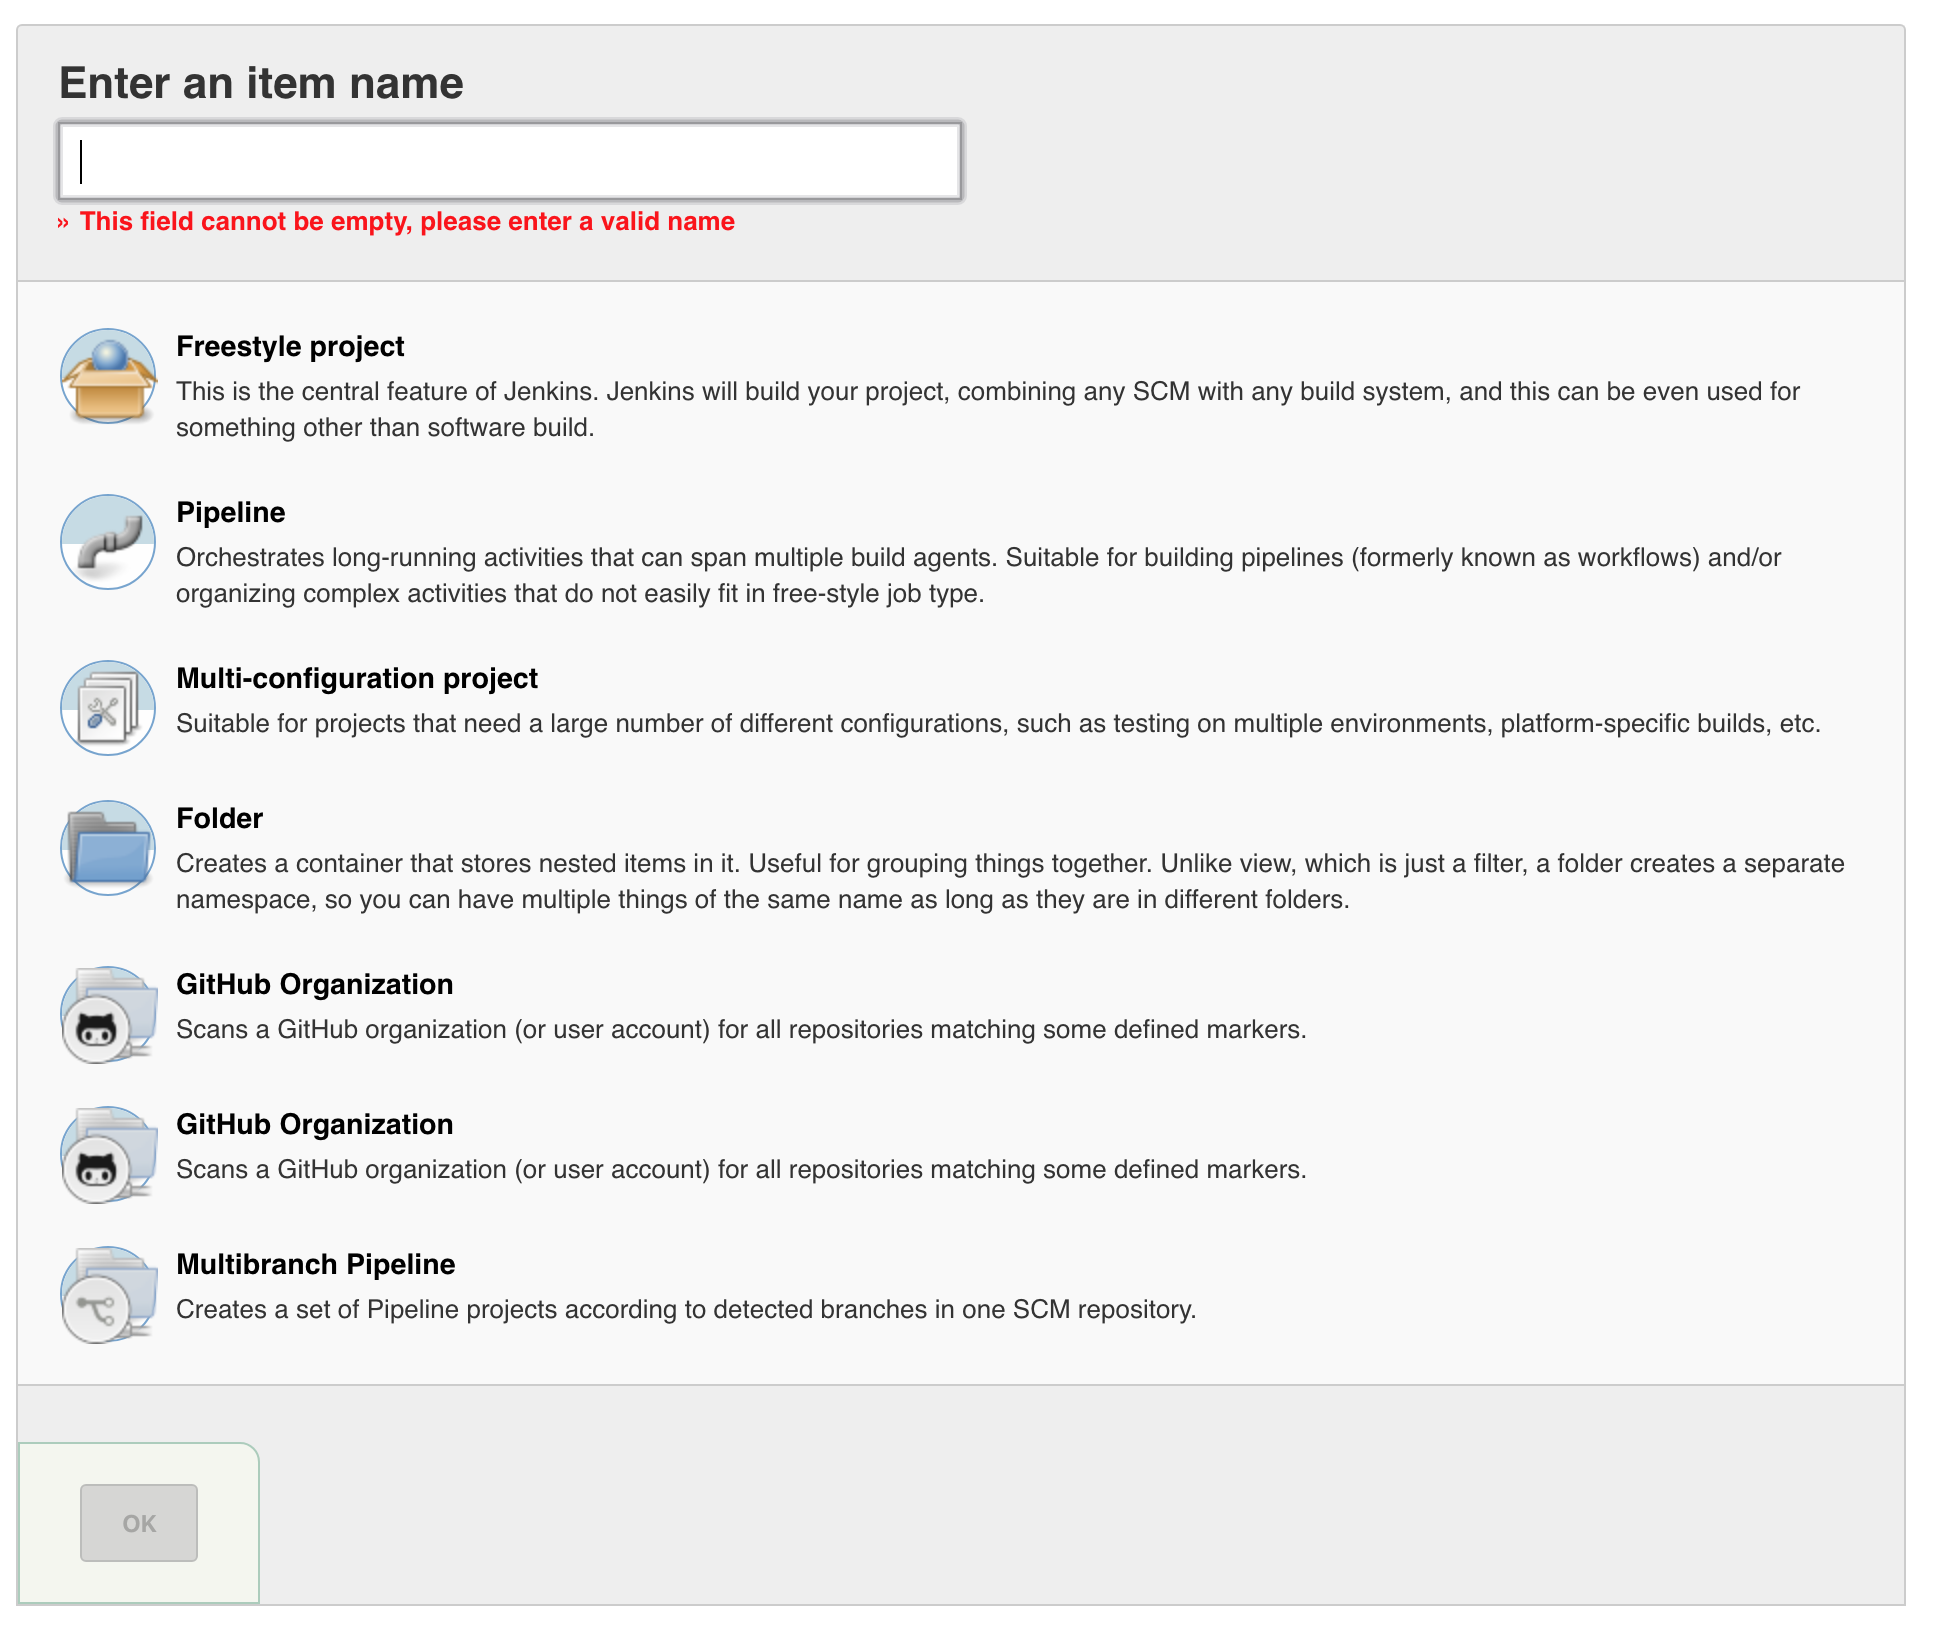Viewport: 1938px width, 1636px height.
Task: Pick the blue Folder icon
Action: (108, 848)
